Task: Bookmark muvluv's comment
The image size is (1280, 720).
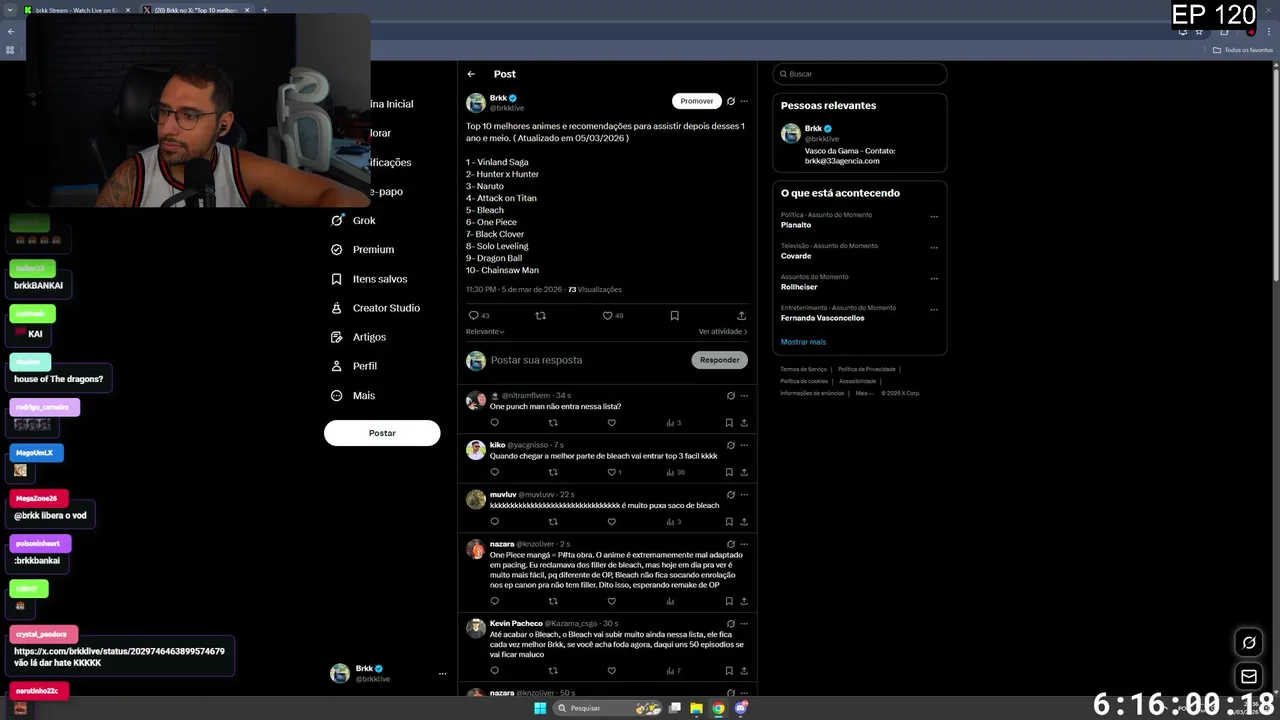Action: [729, 521]
